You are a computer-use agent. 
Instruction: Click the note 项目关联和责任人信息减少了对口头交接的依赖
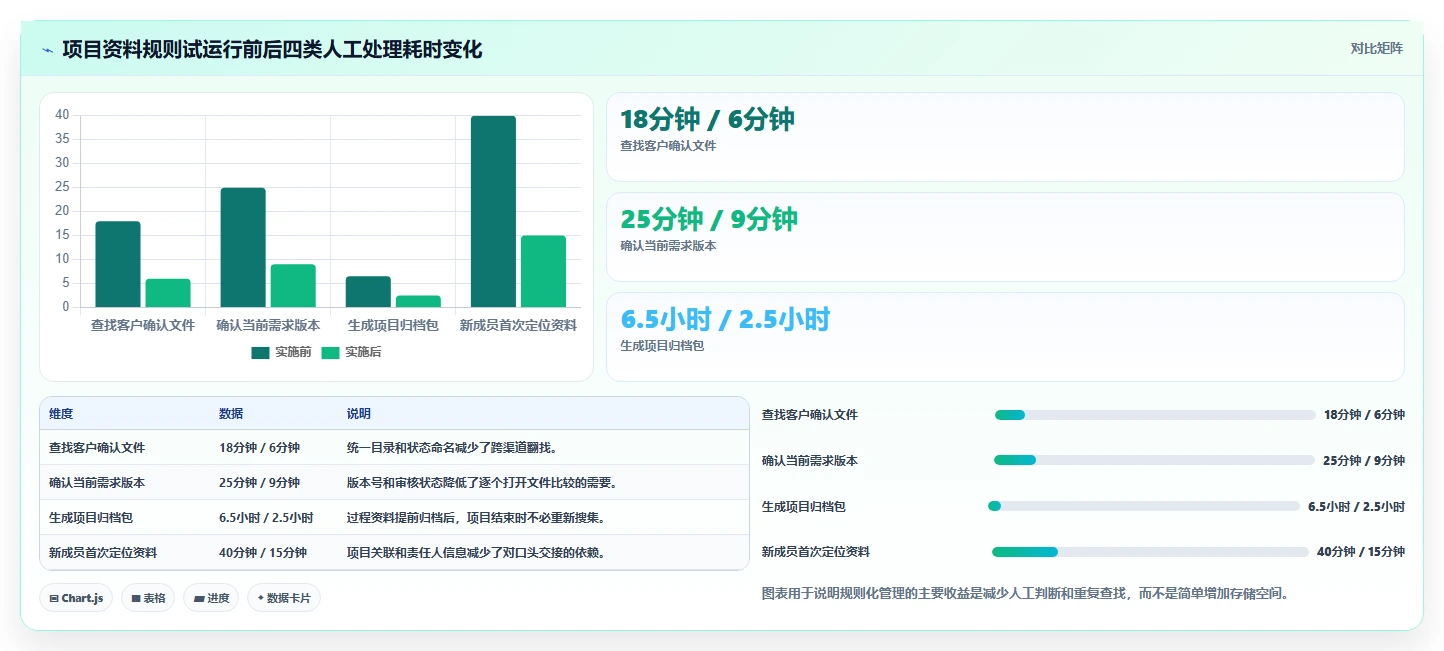pyautogui.click(x=476, y=553)
